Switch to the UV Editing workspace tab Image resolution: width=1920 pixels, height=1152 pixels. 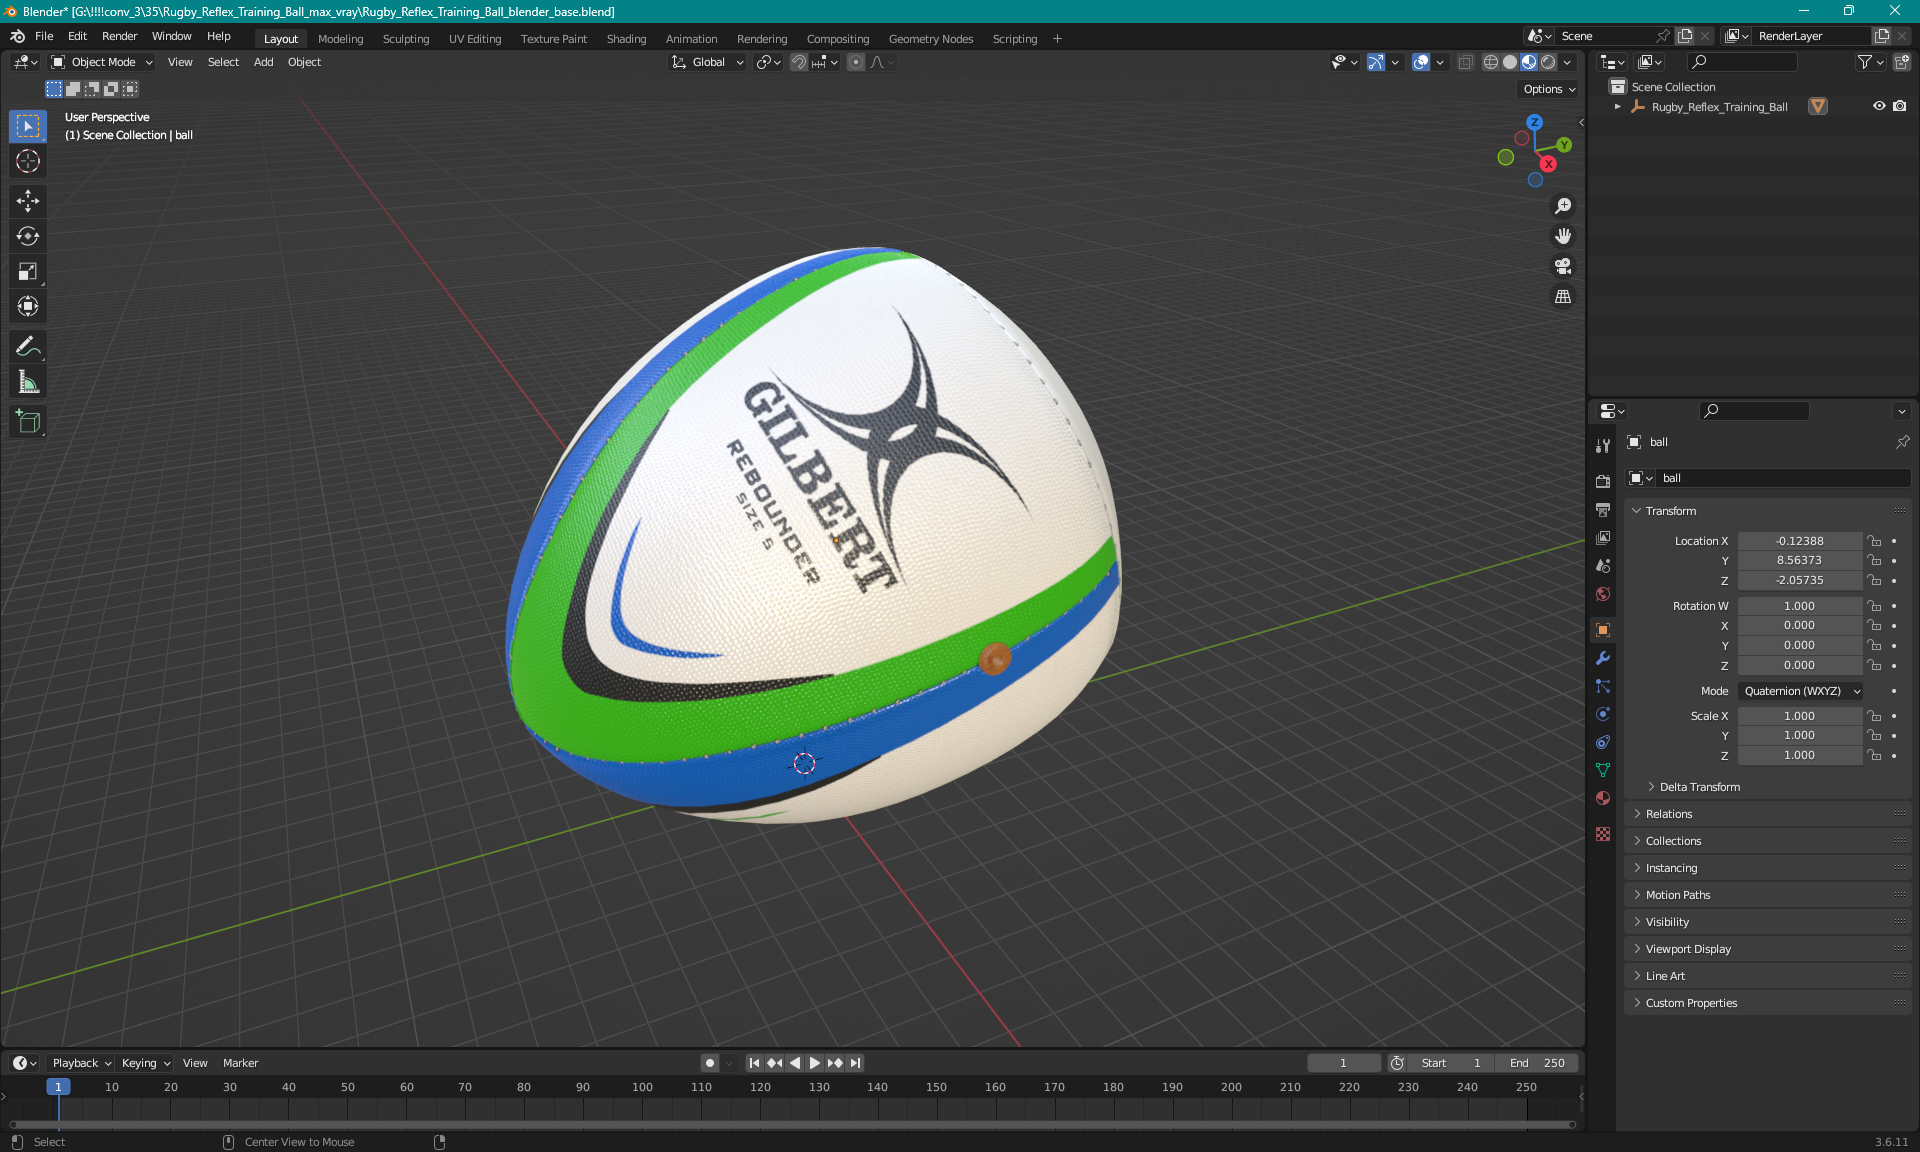click(475, 39)
